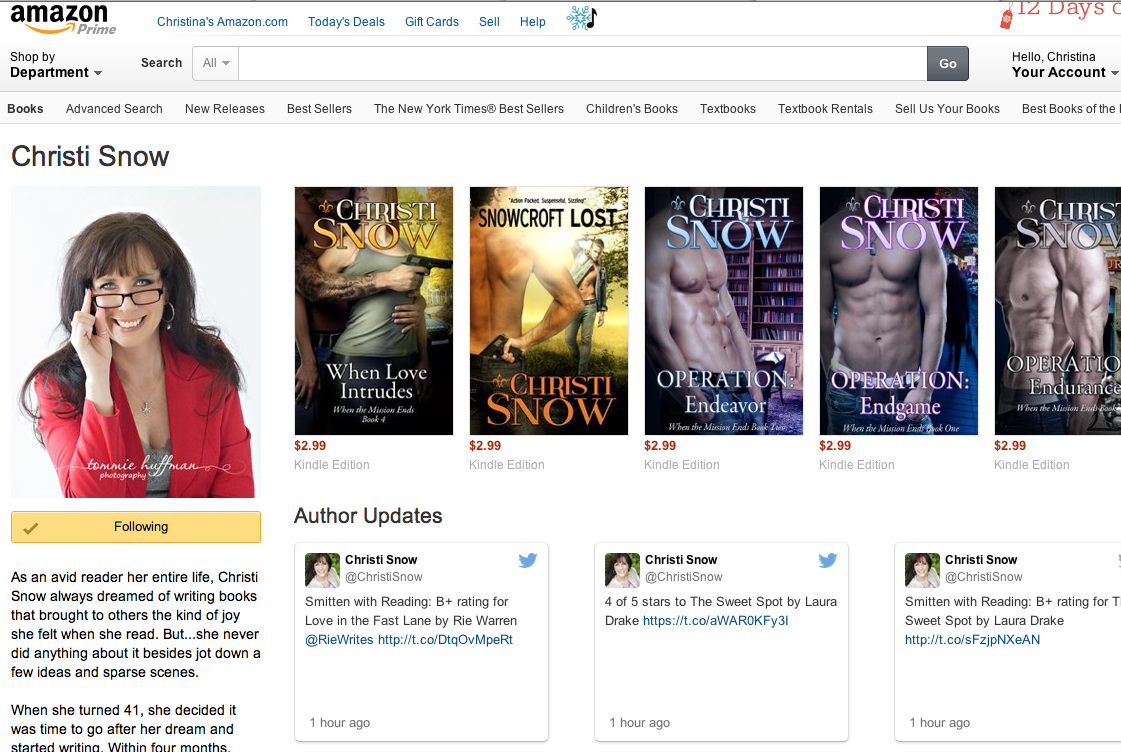1121x752 pixels.
Task: Open the Best Sellers books tab
Action: click(x=319, y=109)
